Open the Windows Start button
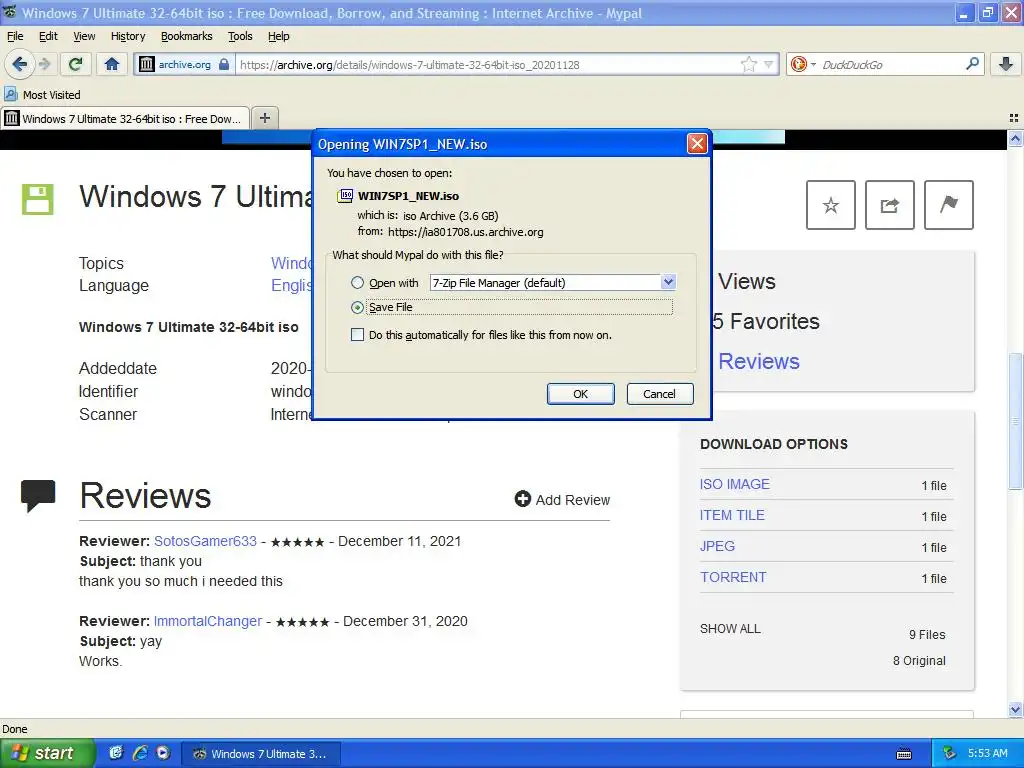 click(48, 754)
